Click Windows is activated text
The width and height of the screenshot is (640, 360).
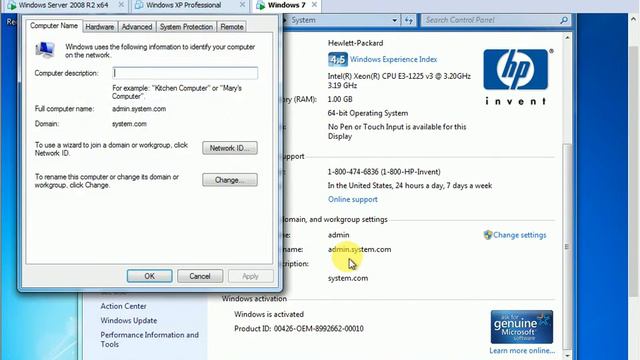[x=269, y=314]
